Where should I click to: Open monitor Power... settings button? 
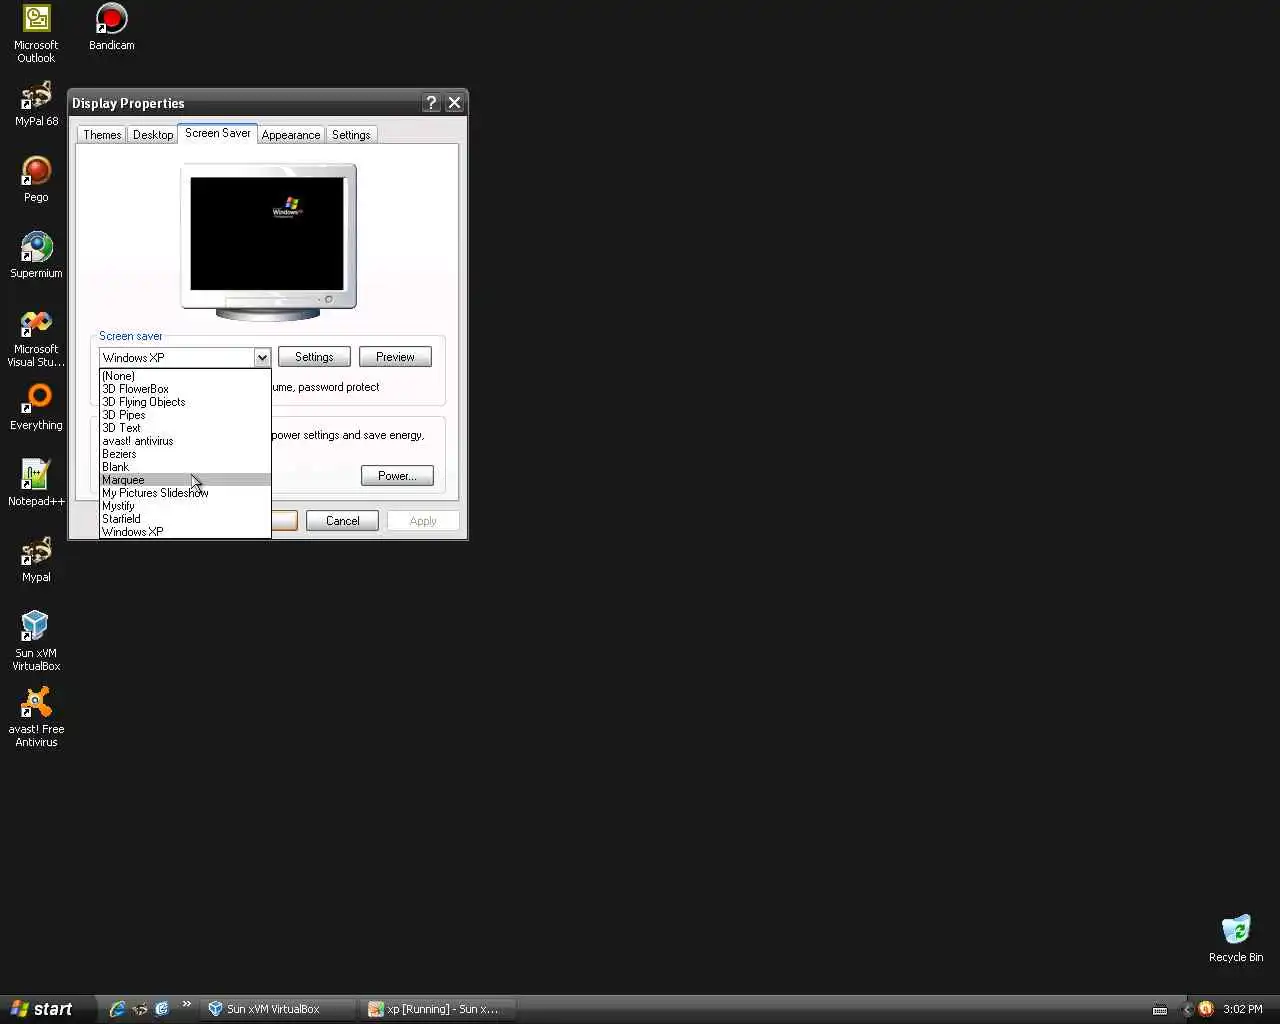pos(397,476)
